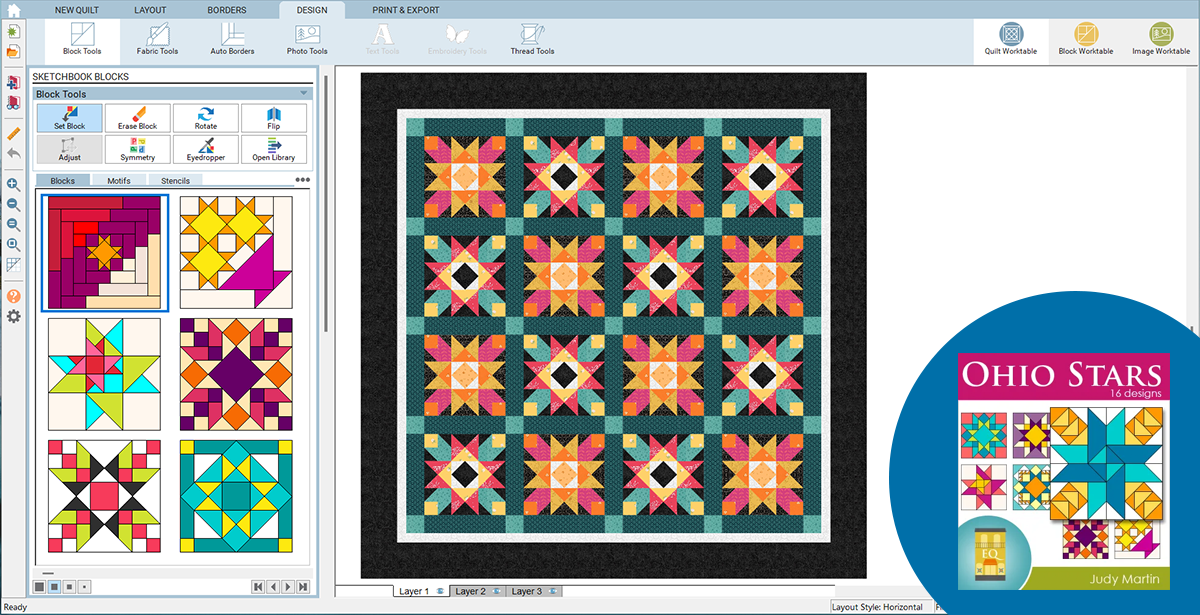
Task: Toggle Layer 2 visibility eye icon
Action: click(x=495, y=592)
